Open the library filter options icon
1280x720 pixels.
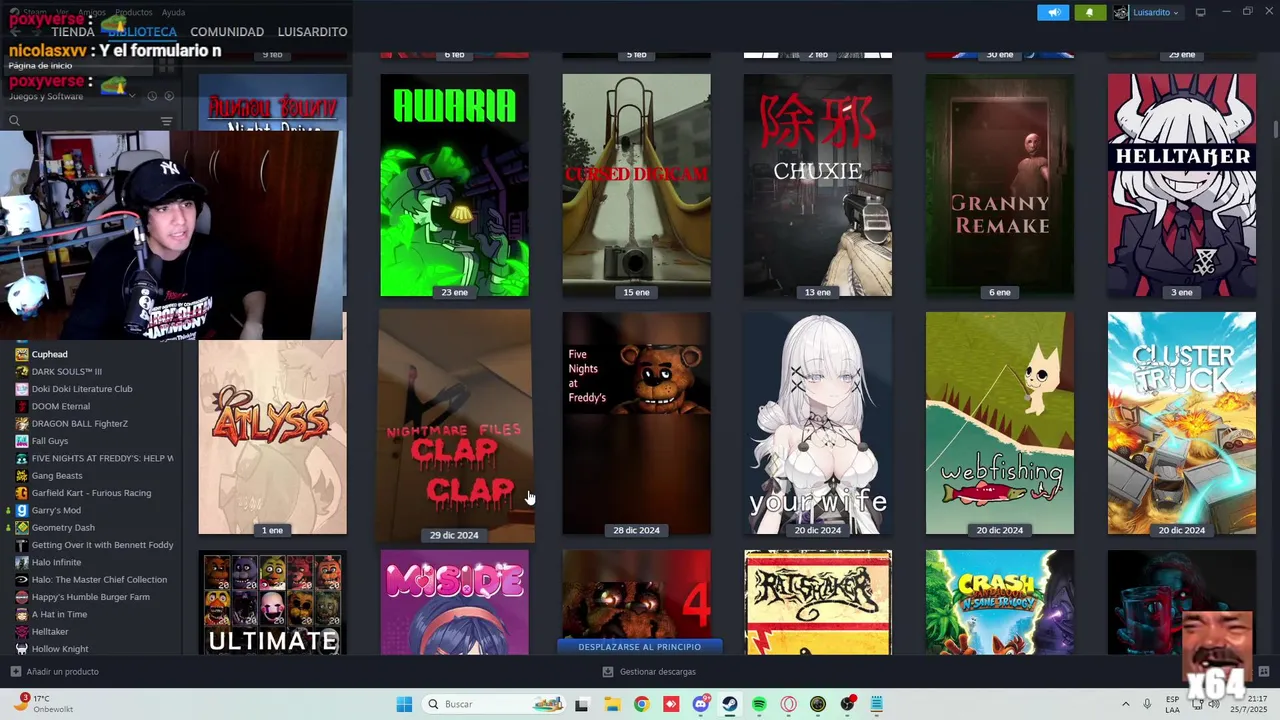[x=166, y=121]
